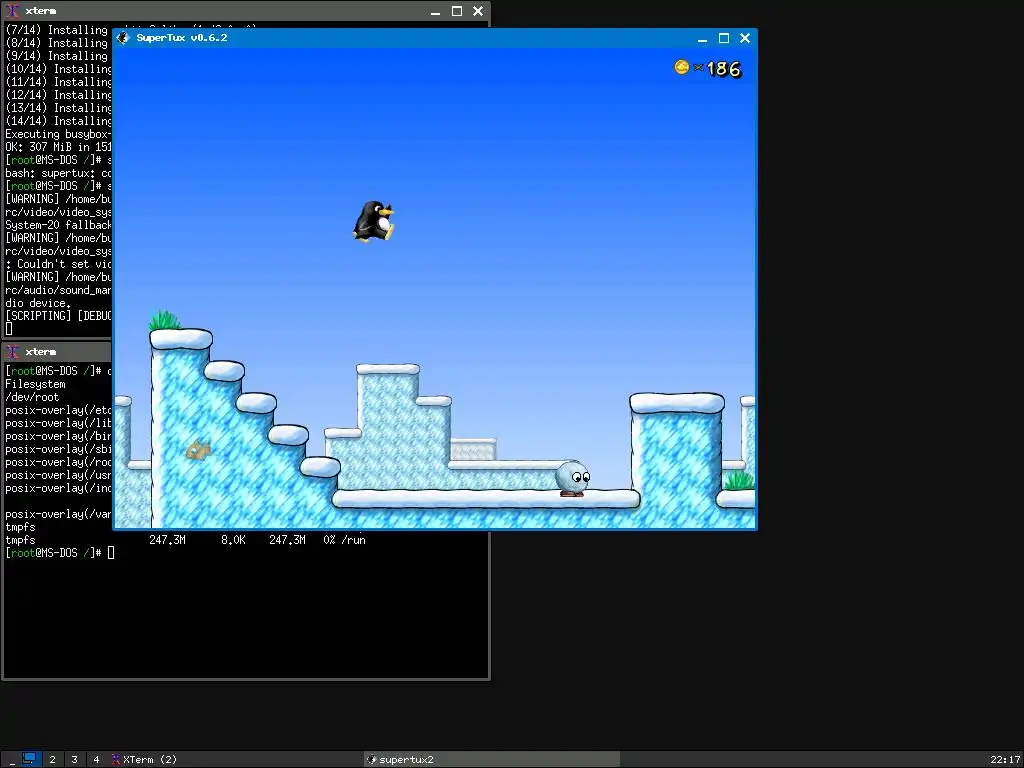This screenshot has width=1024, height=768.
Task: Click the X icon of the lower xterm window
Action: [12, 352]
